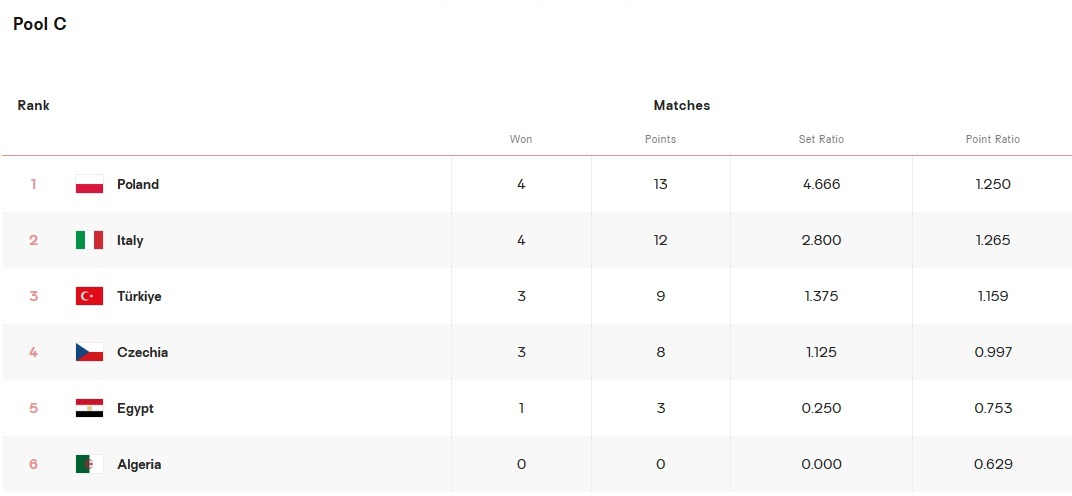This screenshot has height=496, width=1072.
Task: Click the Egypt flag icon
Action: pos(90,408)
